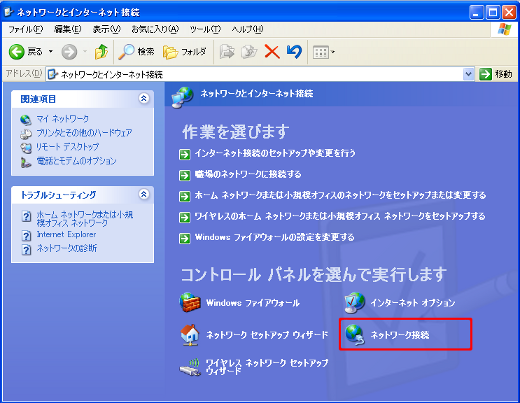The image size is (520, 403).
Task: Open the Windows ファイアウォール icon
Action: click(x=239, y=302)
